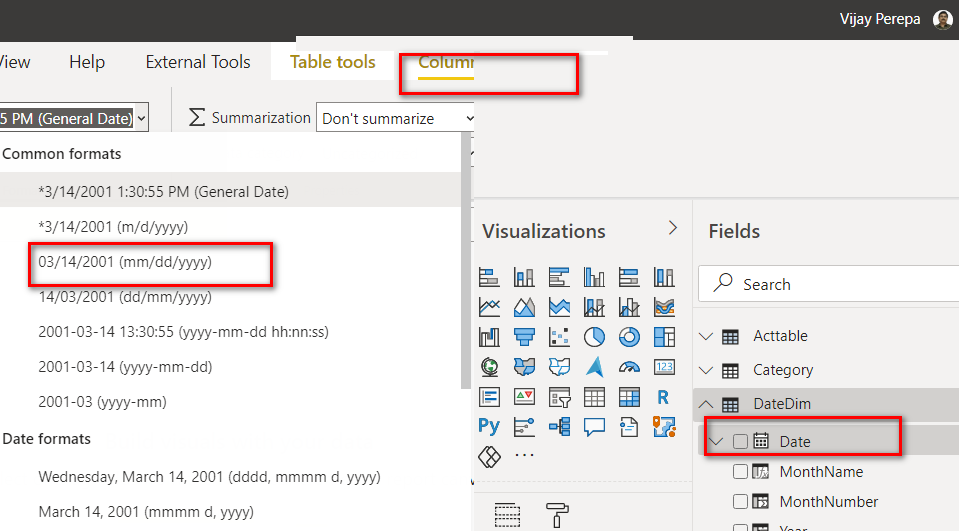
Task: Select the Scatter chart visual
Action: click(x=559, y=336)
